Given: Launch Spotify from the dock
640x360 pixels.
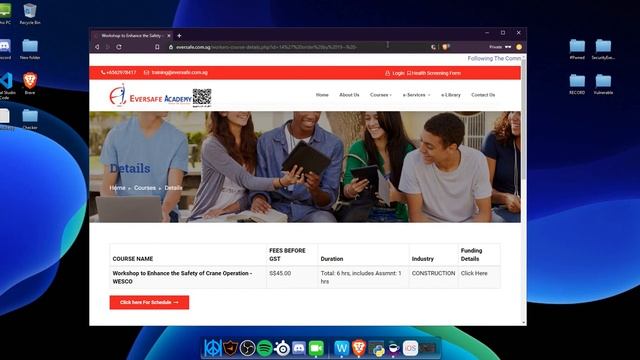Looking at the screenshot, I should 265,348.
